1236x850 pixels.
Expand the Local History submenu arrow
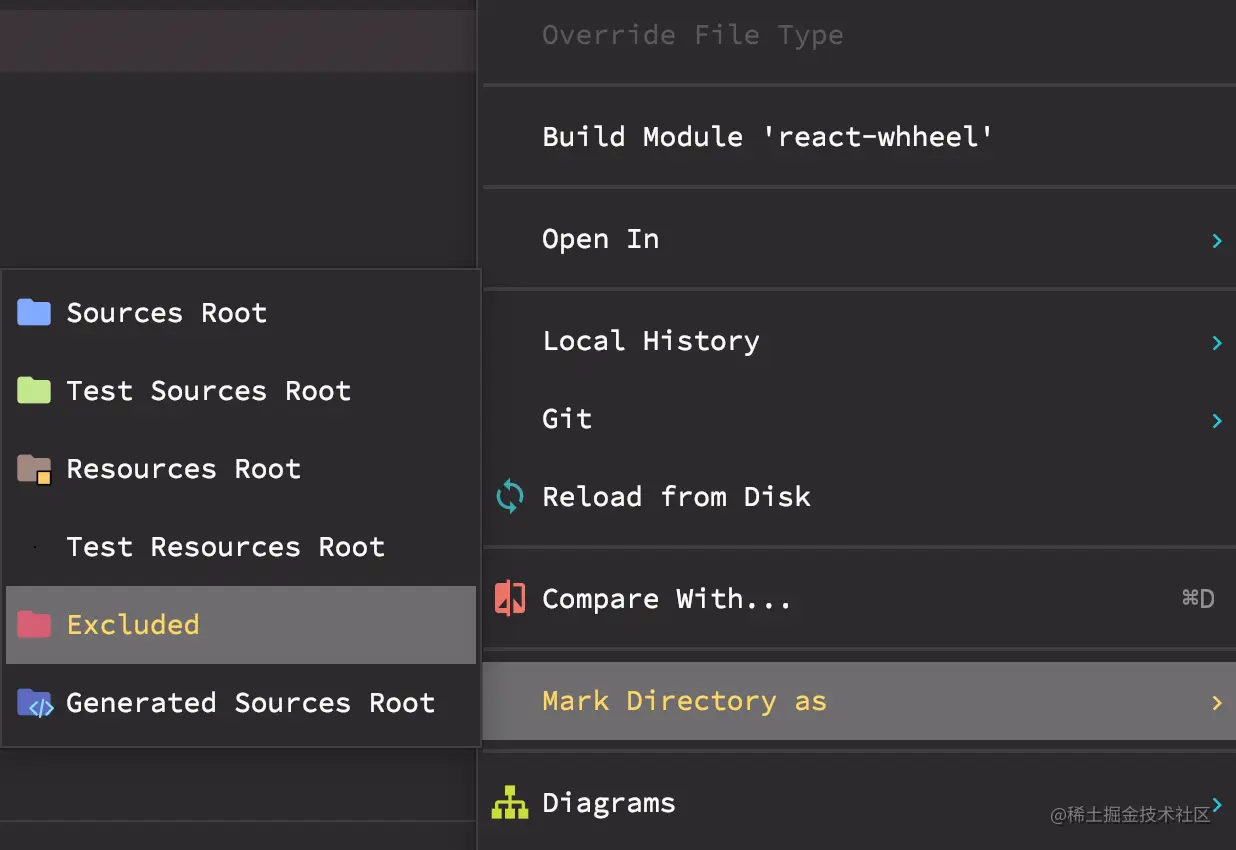[x=1216, y=342]
